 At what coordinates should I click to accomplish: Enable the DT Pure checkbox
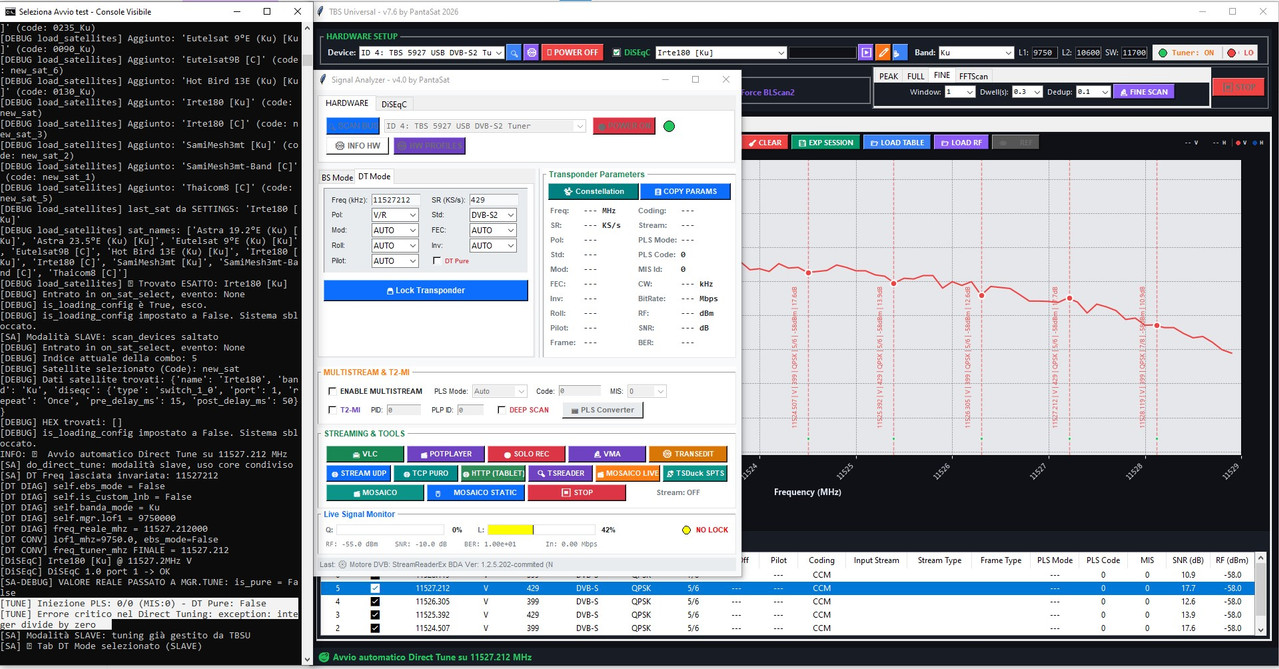[x=437, y=261]
